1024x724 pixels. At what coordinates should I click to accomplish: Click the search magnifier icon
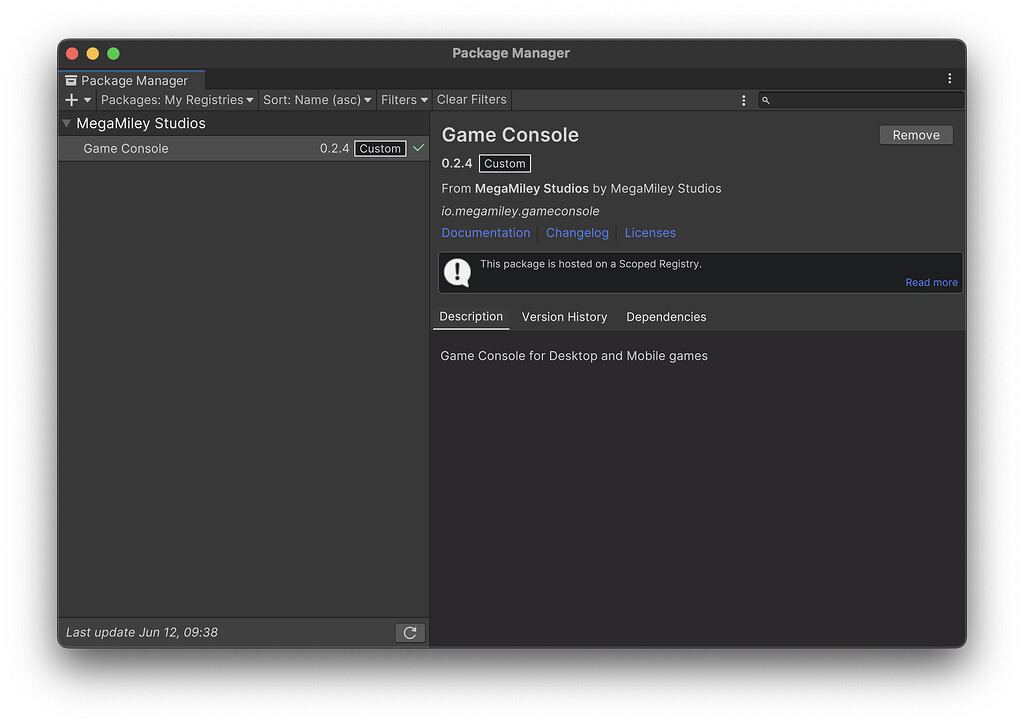click(x=766, y=100)
